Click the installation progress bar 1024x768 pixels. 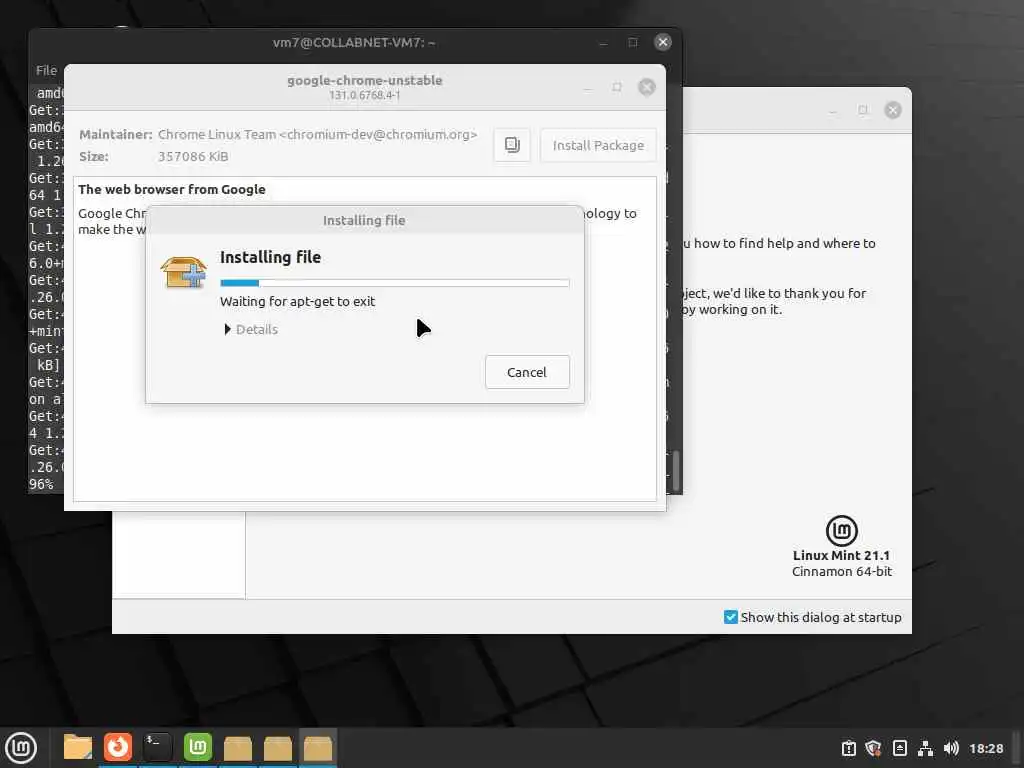click(x=394, y=283)
